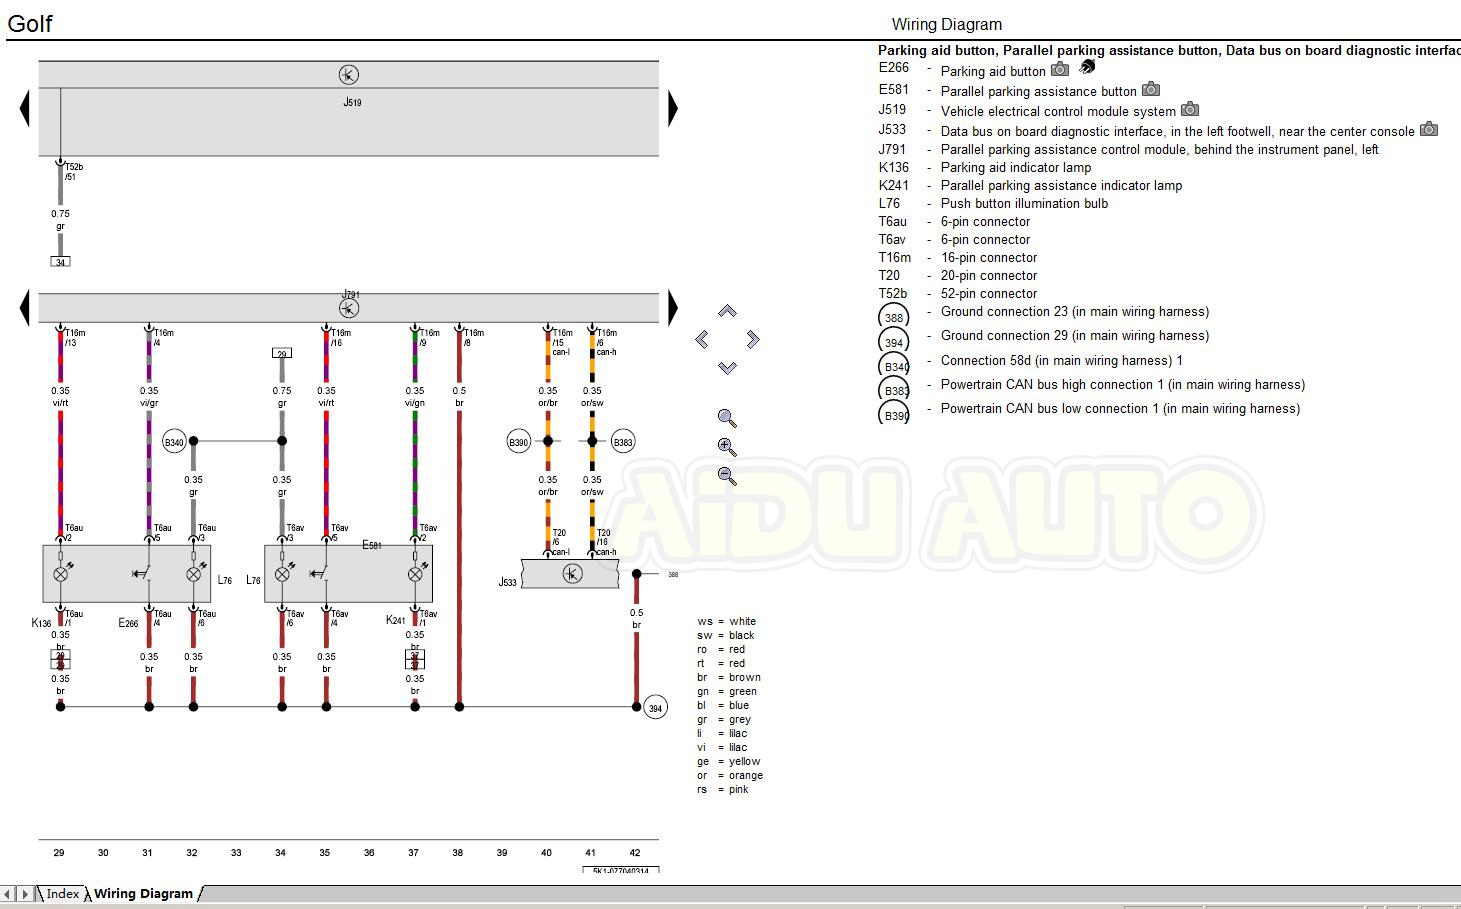Image resolution: width=1461 pixels, height=909 pixels.
Task: Open camera photo for Data bus diagnostic interface
Action: [x=1429, y=129]
